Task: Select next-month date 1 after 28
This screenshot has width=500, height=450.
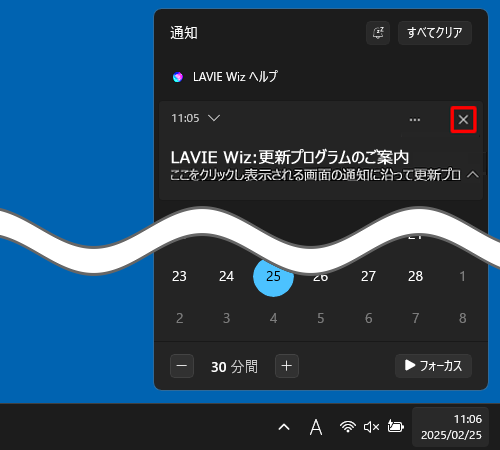Action: click(x=462, y=276)
